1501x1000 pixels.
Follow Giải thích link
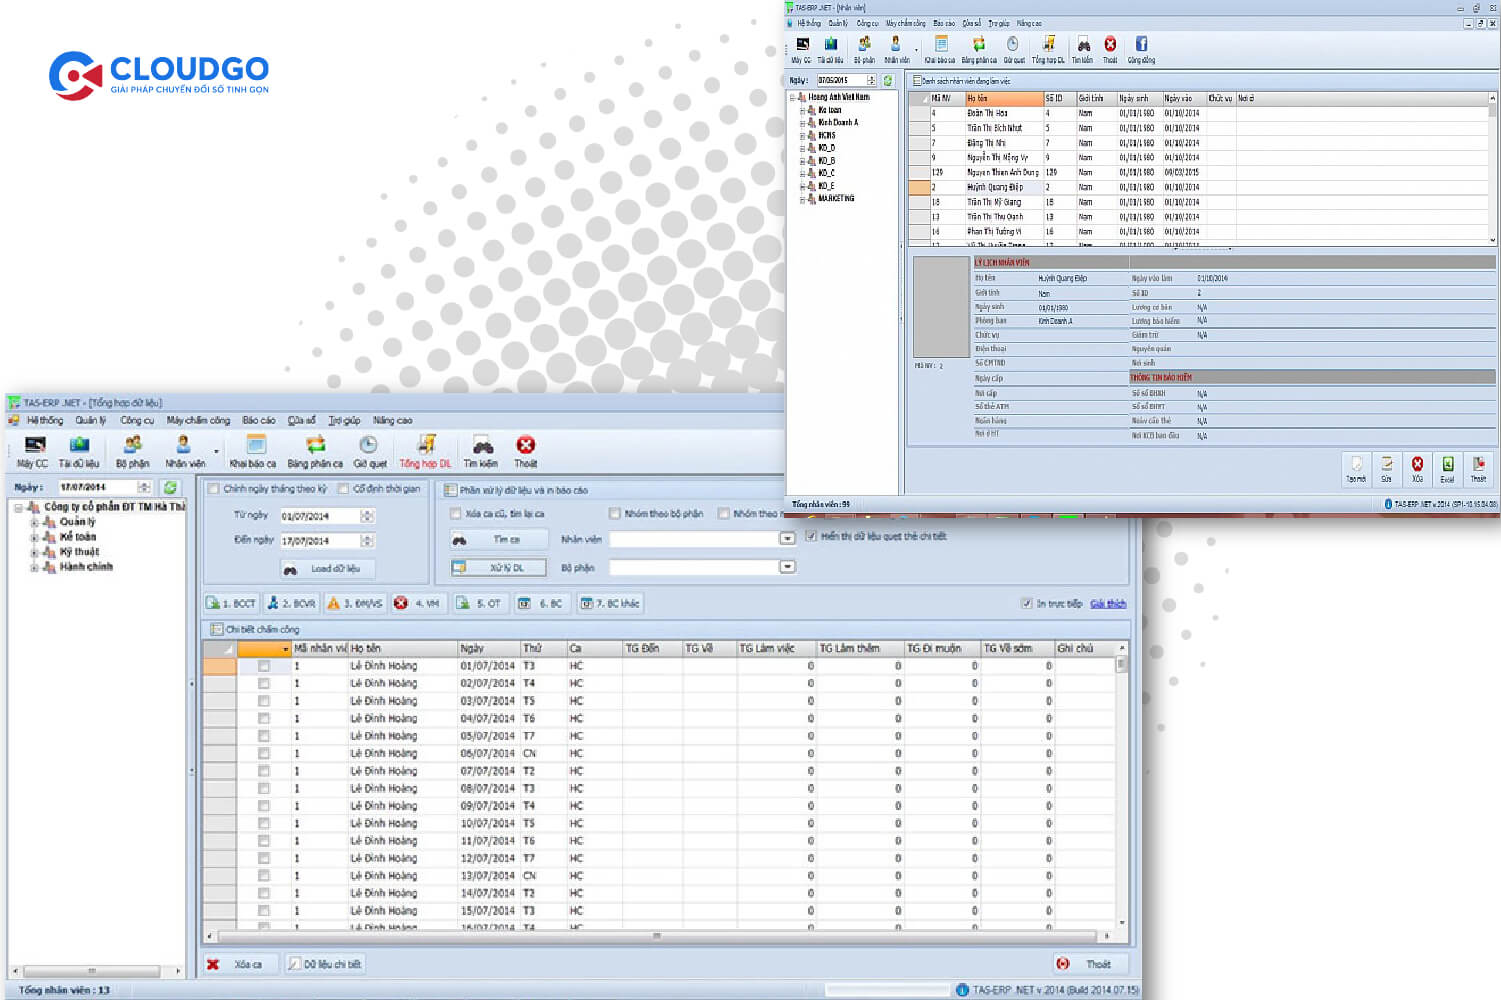click(1108, 603)
